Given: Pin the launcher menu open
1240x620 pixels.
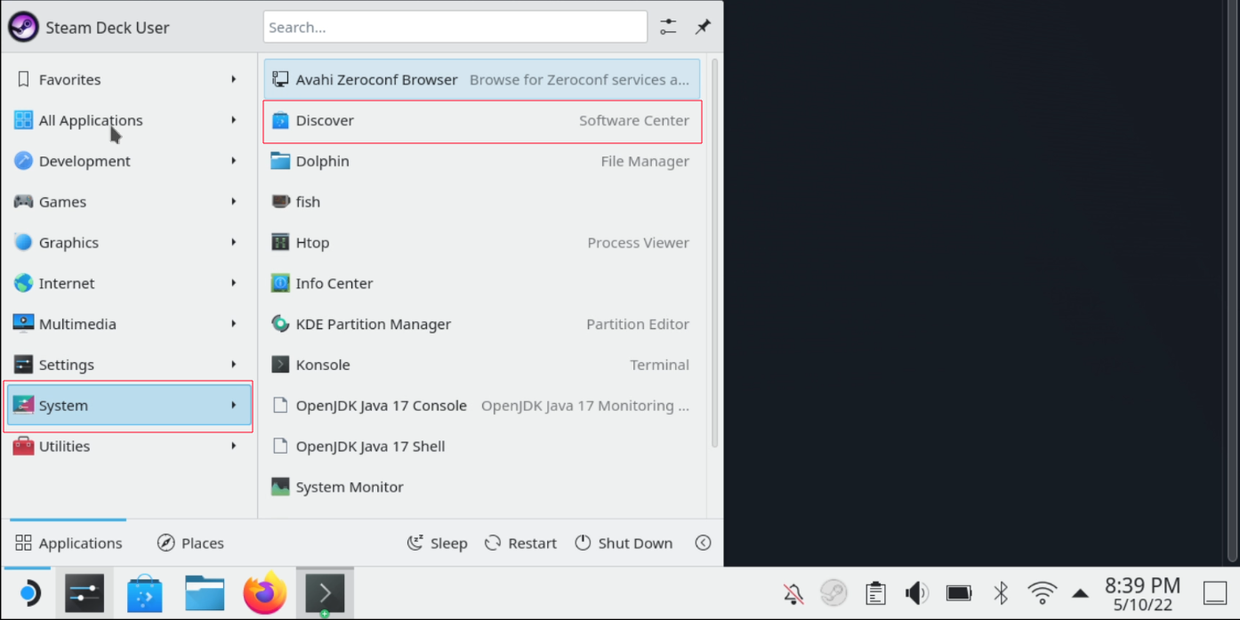Looking at the screenshot, I should (x=703, y=27).
